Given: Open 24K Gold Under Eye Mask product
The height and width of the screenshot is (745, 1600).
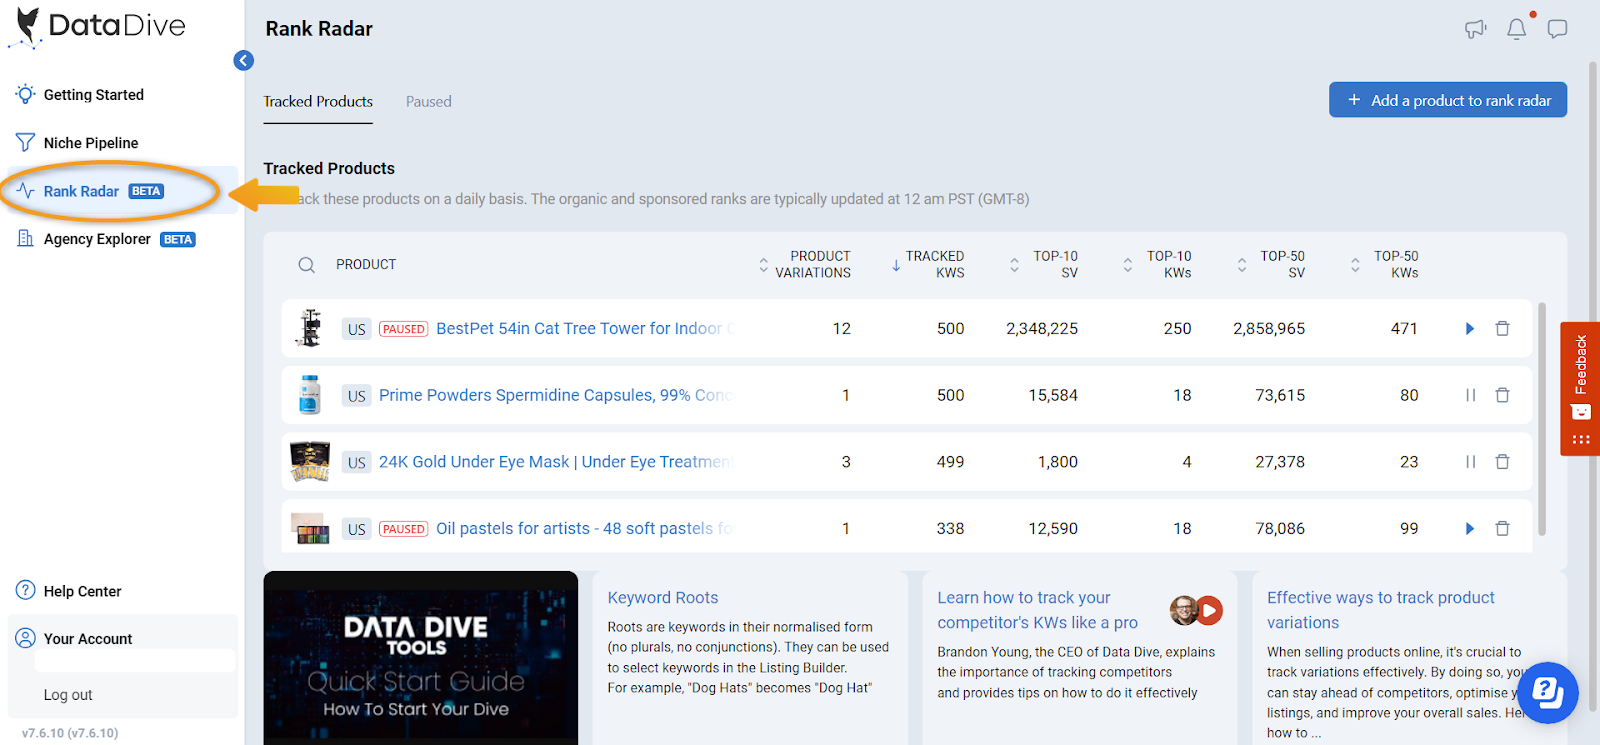Looking at the screenshot, I should [x=556, y=462].
